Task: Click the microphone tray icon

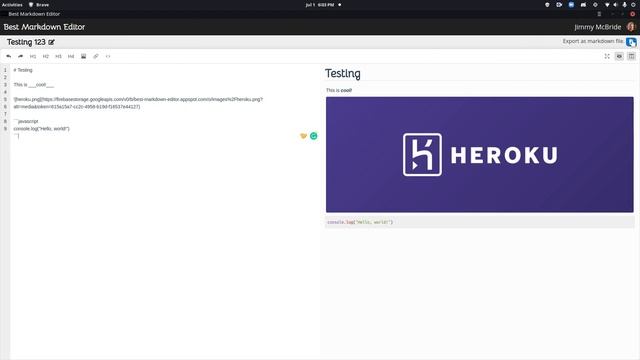Action: [x=624, y=5]
